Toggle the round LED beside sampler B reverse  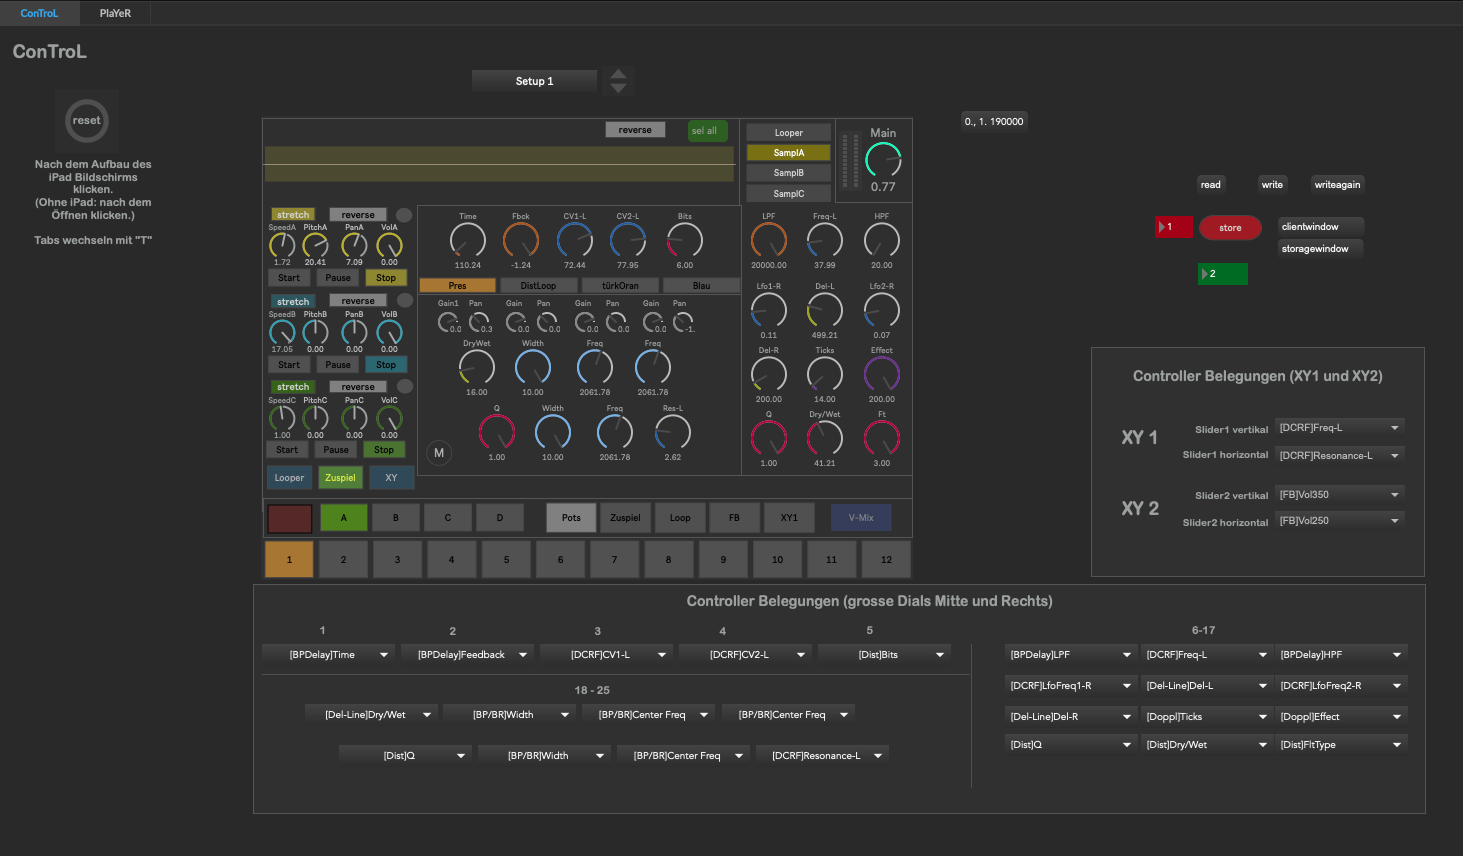tap(405, 300)
